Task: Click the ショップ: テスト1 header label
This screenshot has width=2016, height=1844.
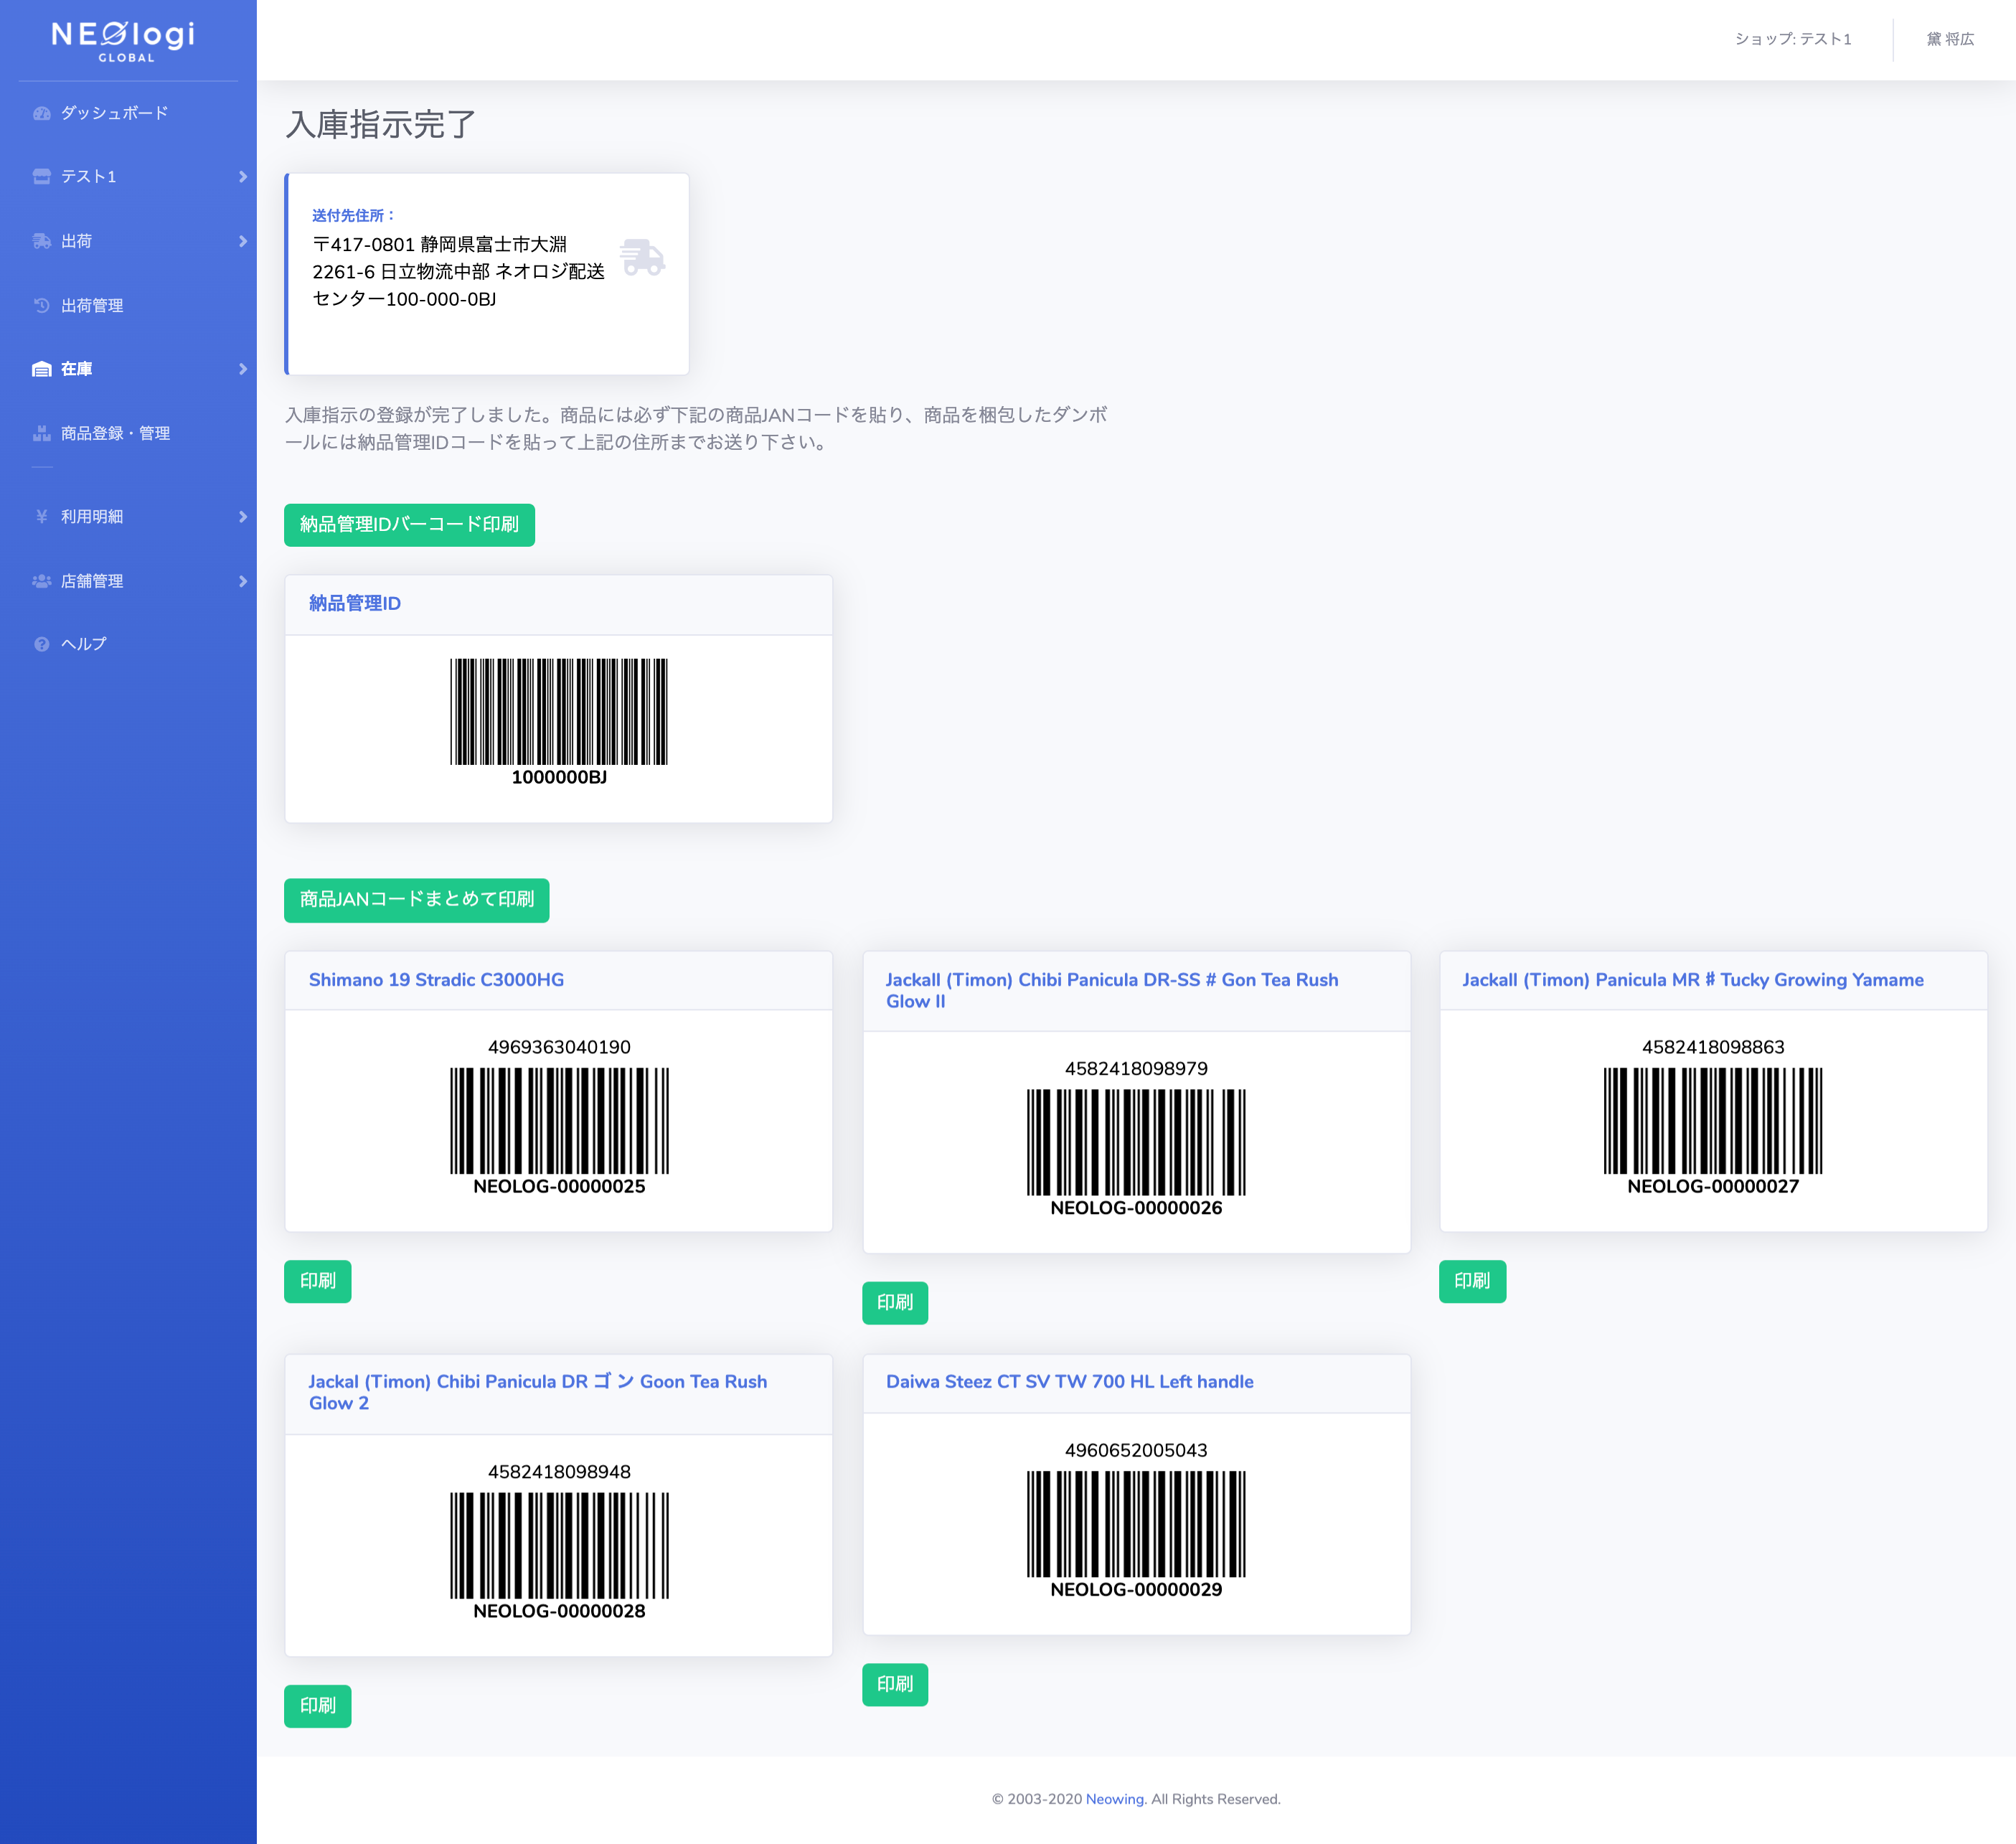Action: pos(1793,39)
